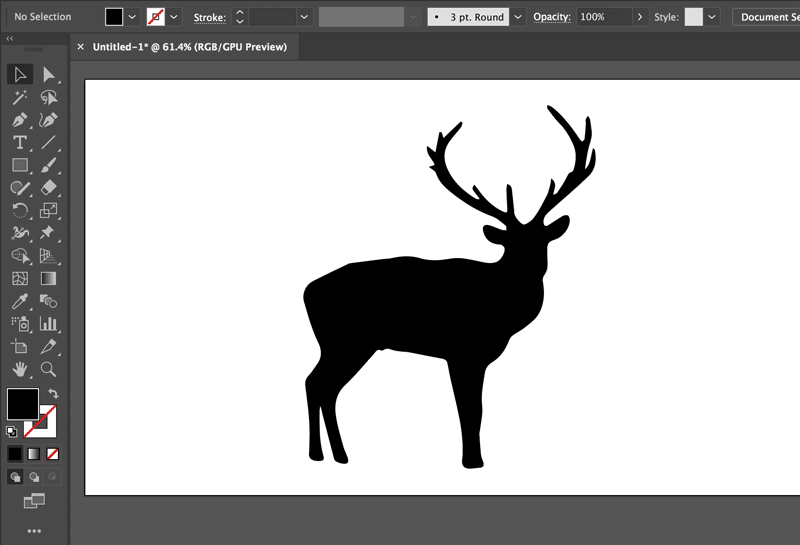Click the Opacity percentage input field
Image resolution: width=800 pixels, height=545 pixels.
(604, 17)
